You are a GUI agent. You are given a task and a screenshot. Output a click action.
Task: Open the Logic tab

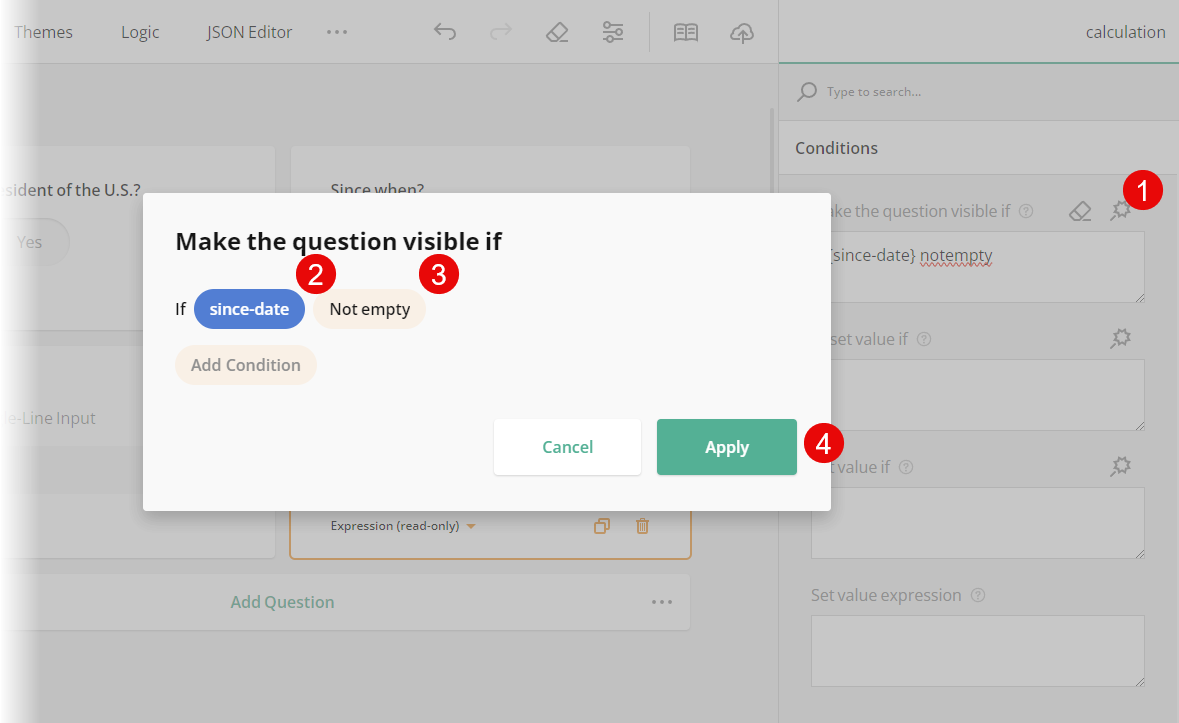tap(139, 32)
